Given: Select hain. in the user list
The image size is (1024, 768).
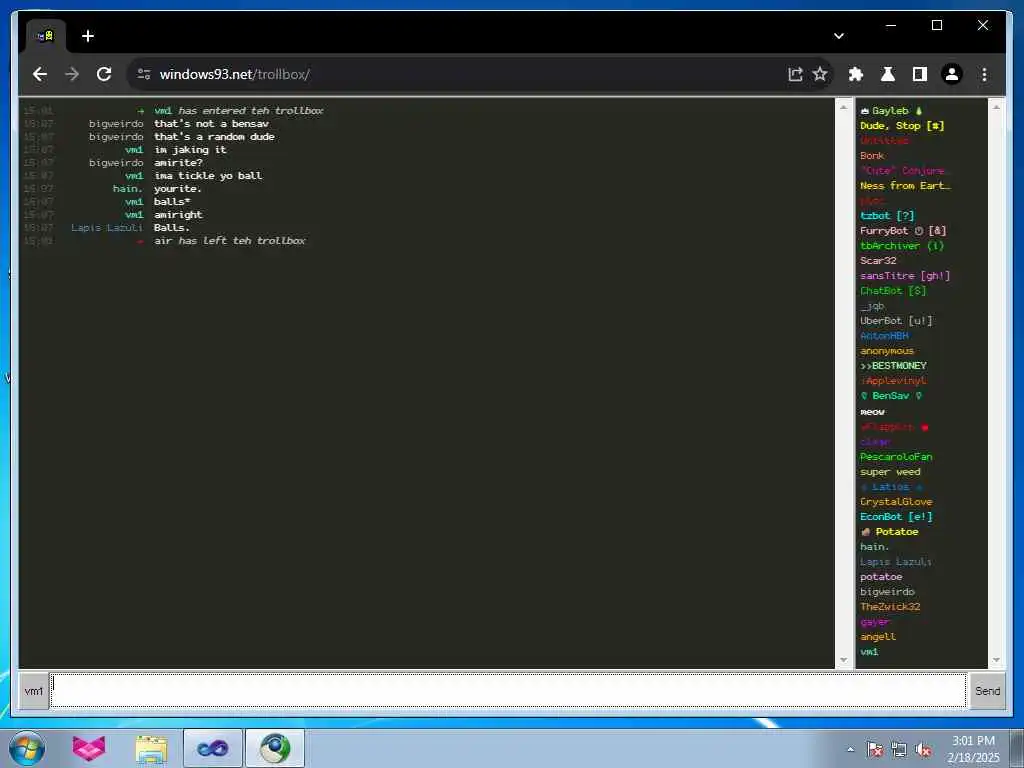Looking at the screenshot, I should pos(874,547).
